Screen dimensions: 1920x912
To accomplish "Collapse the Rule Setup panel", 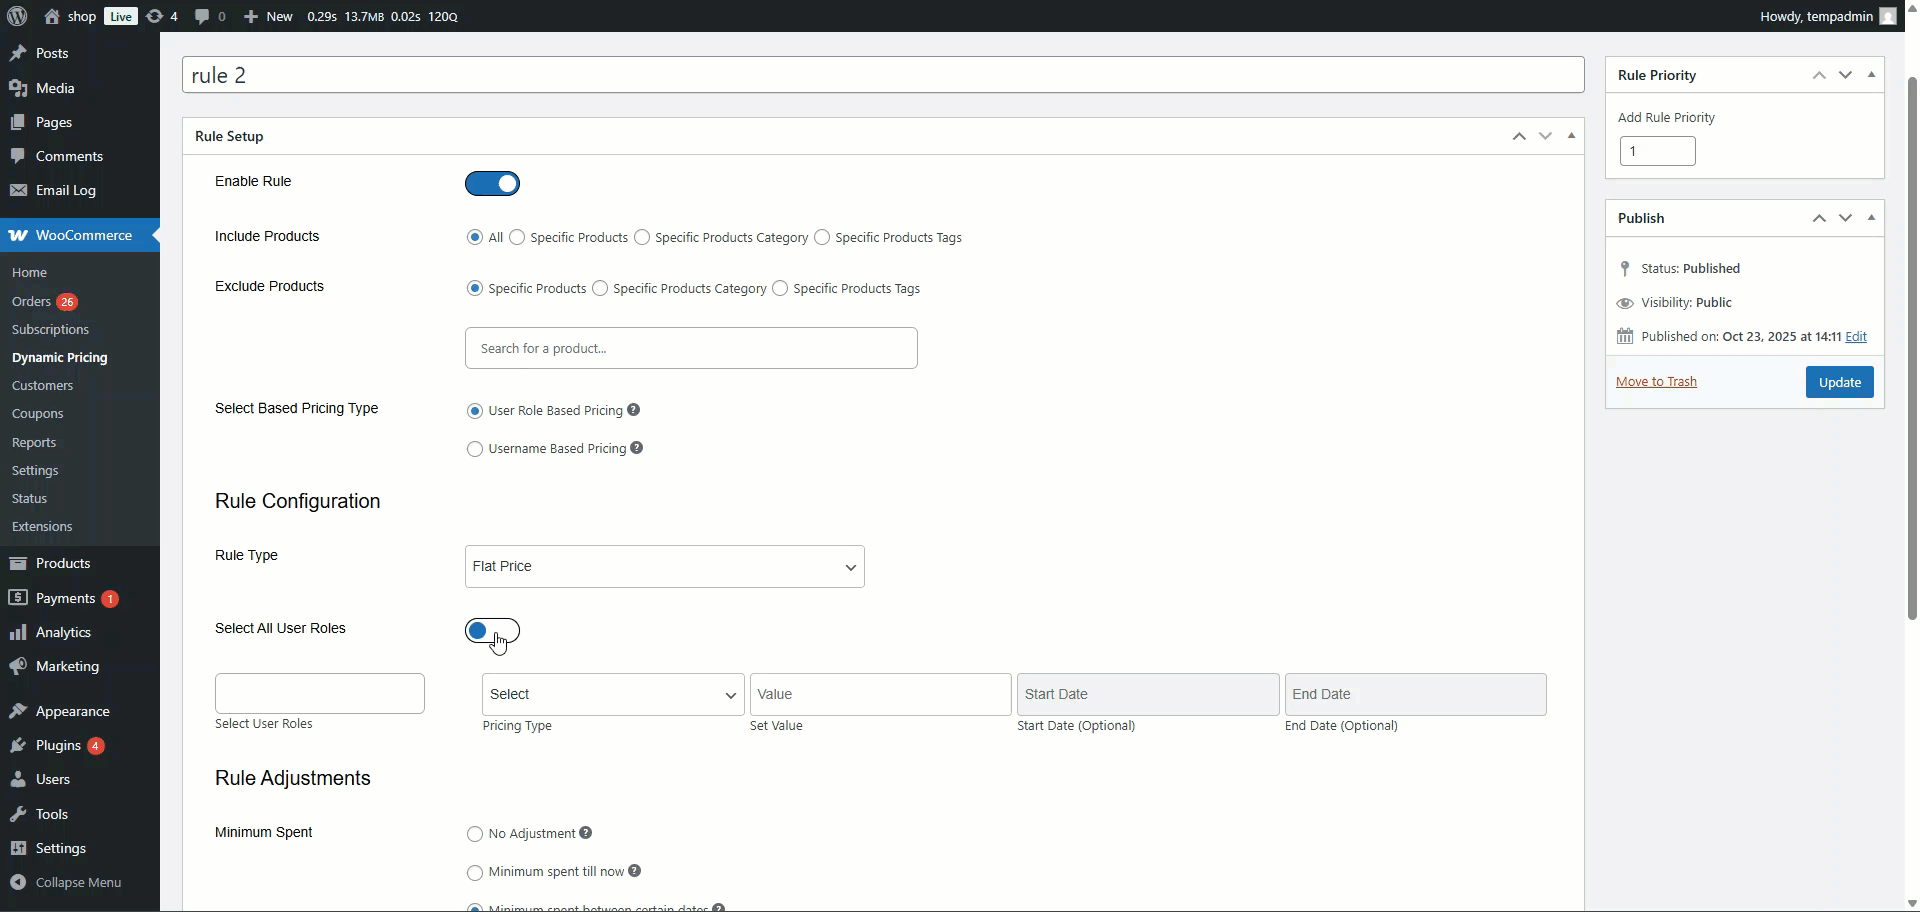I will 1571,136.
